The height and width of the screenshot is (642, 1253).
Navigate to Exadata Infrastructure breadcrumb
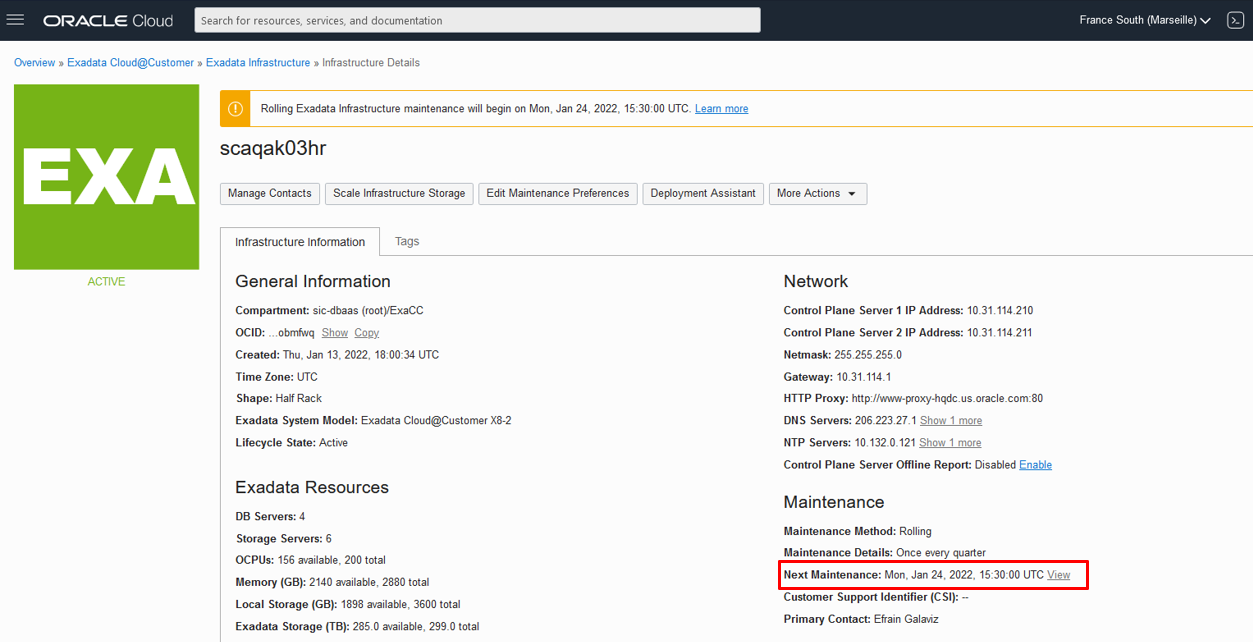[258, 62]
